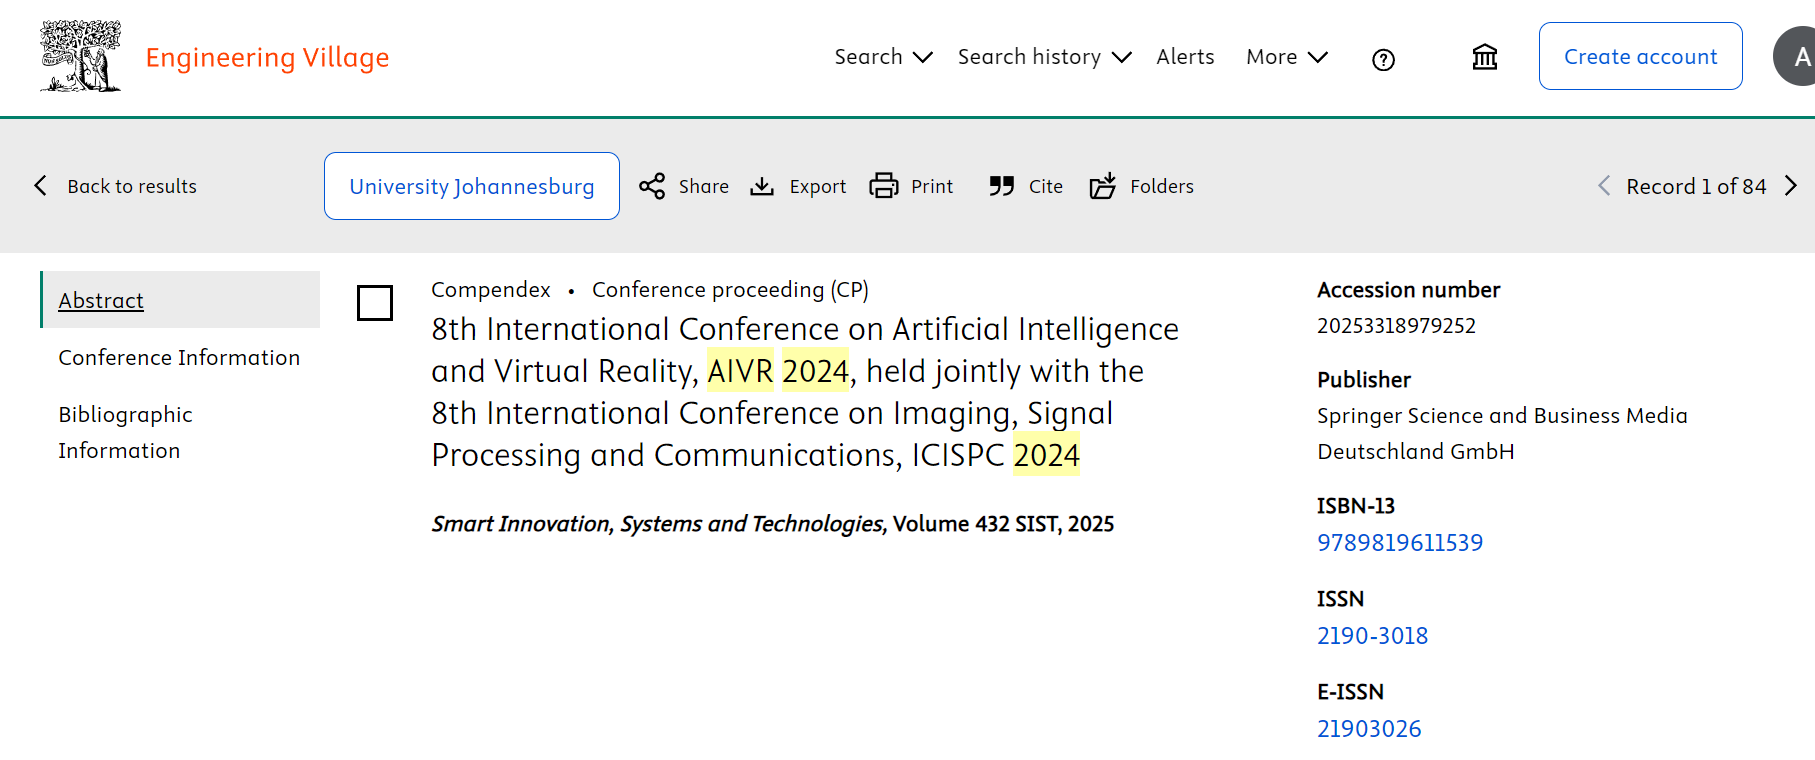The width and height of the screenshot is (1815, 760).
Task: Open the user avatar A
Action: pyautogui.click(x=1798, y=57)
